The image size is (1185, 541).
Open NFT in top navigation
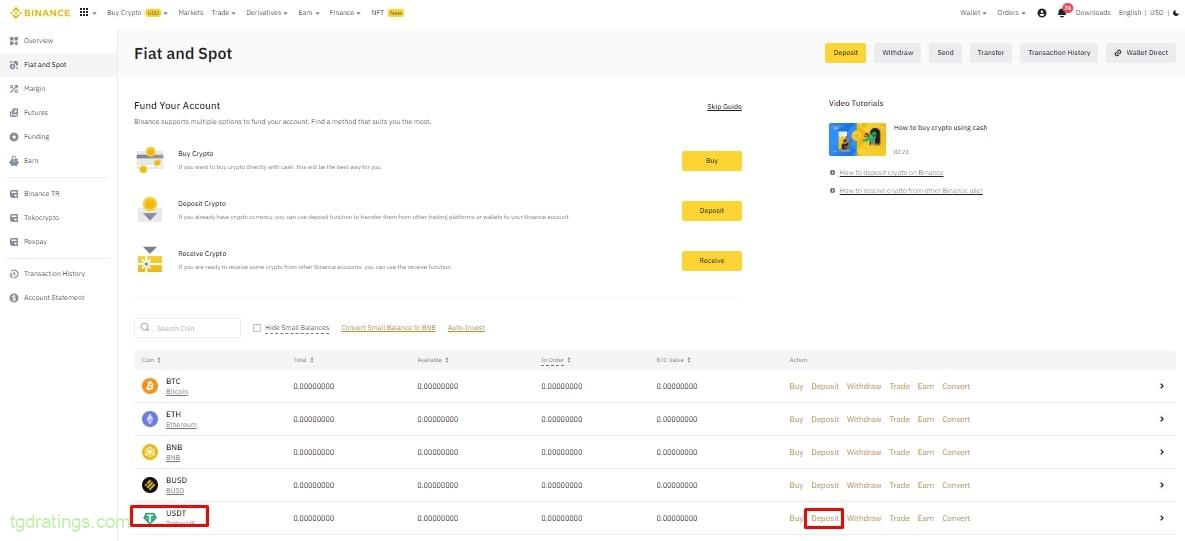[x=387, y=13]
